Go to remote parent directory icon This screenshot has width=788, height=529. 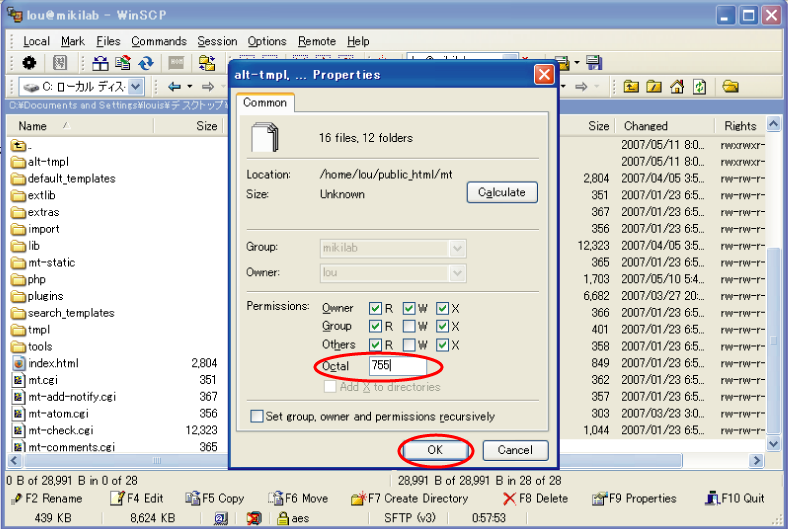tap(631, 86)
